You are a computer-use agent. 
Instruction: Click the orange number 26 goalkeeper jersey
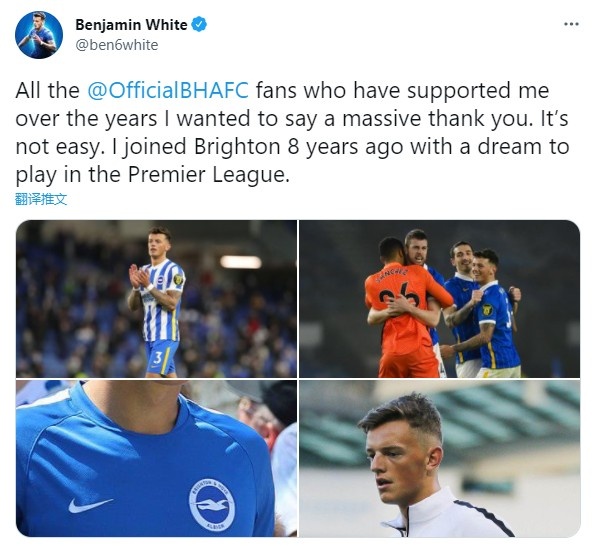(405, 318)
